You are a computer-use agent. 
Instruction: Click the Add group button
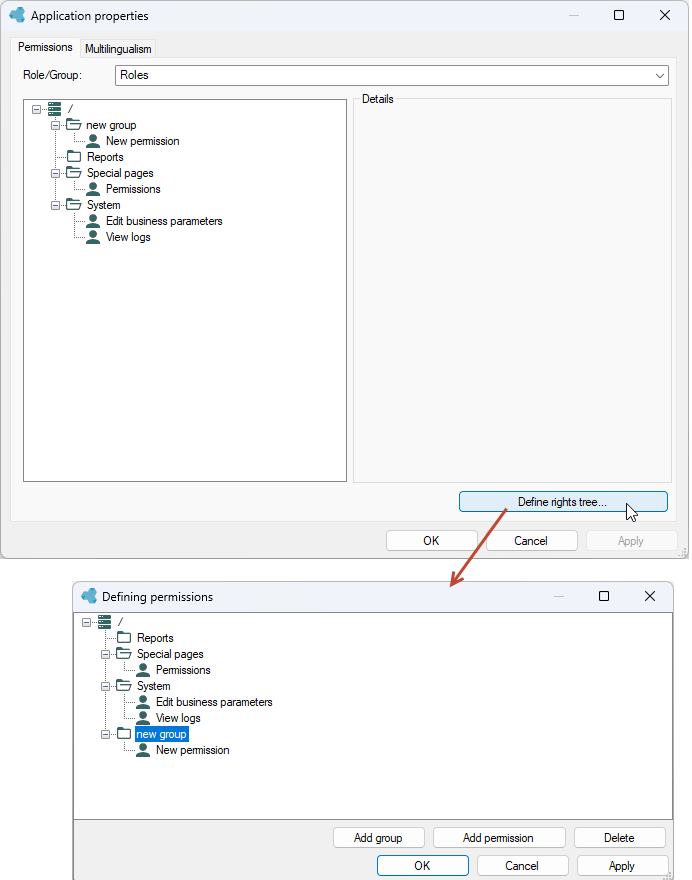[x=378, y=837]
